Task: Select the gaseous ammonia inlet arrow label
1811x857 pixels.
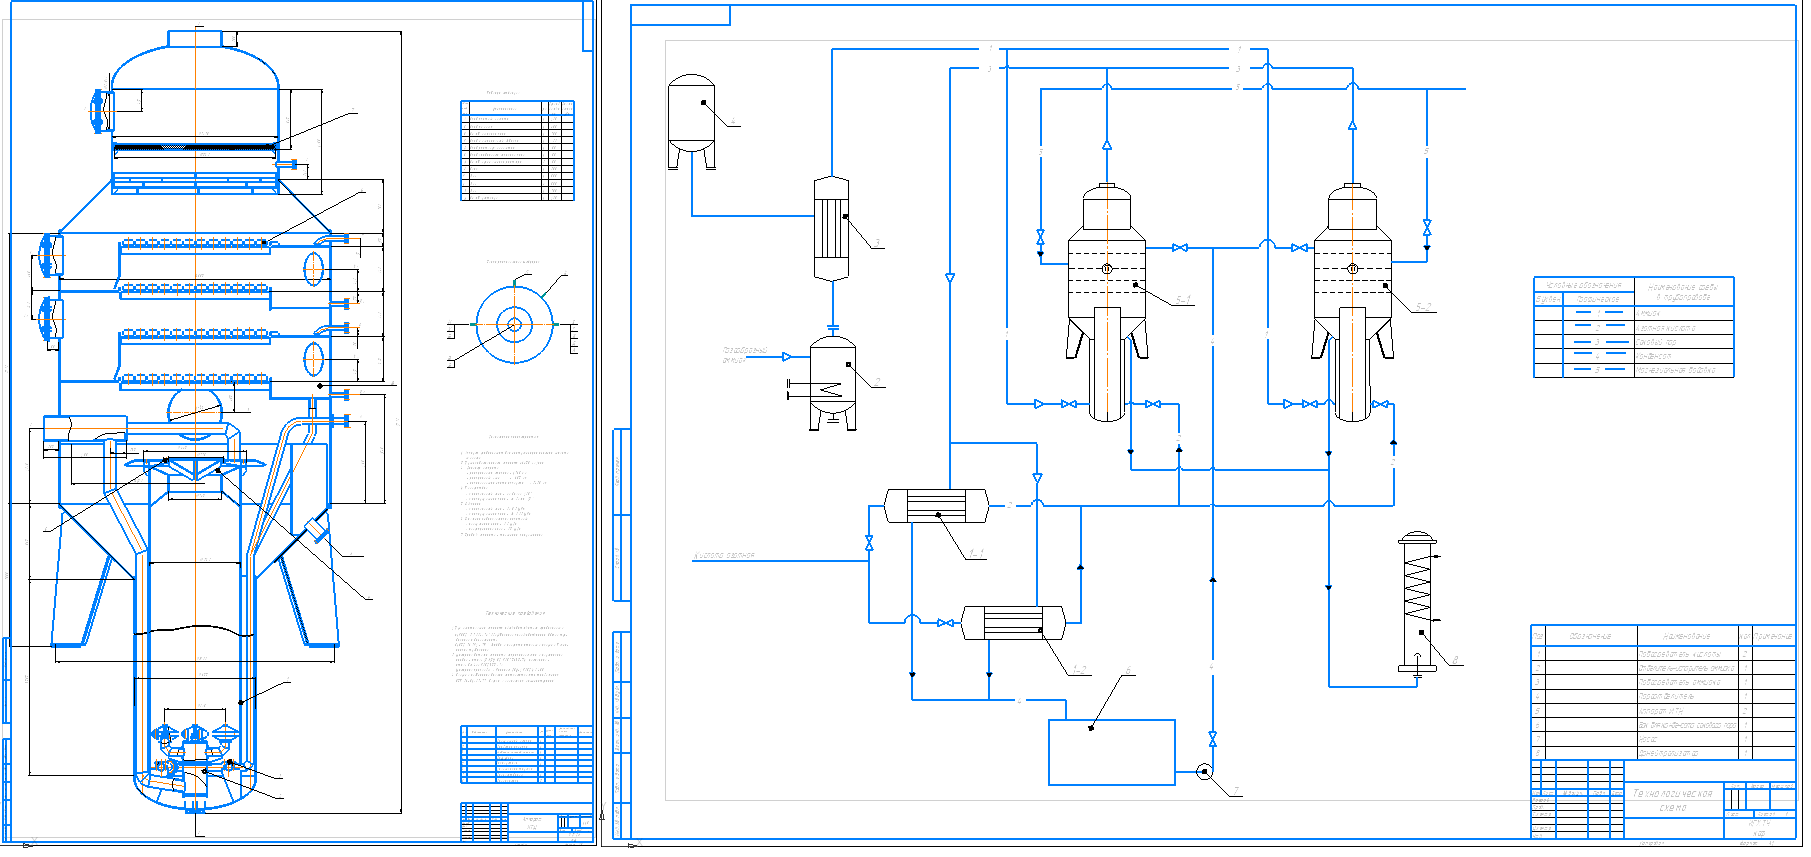Action: coord(745,355)
